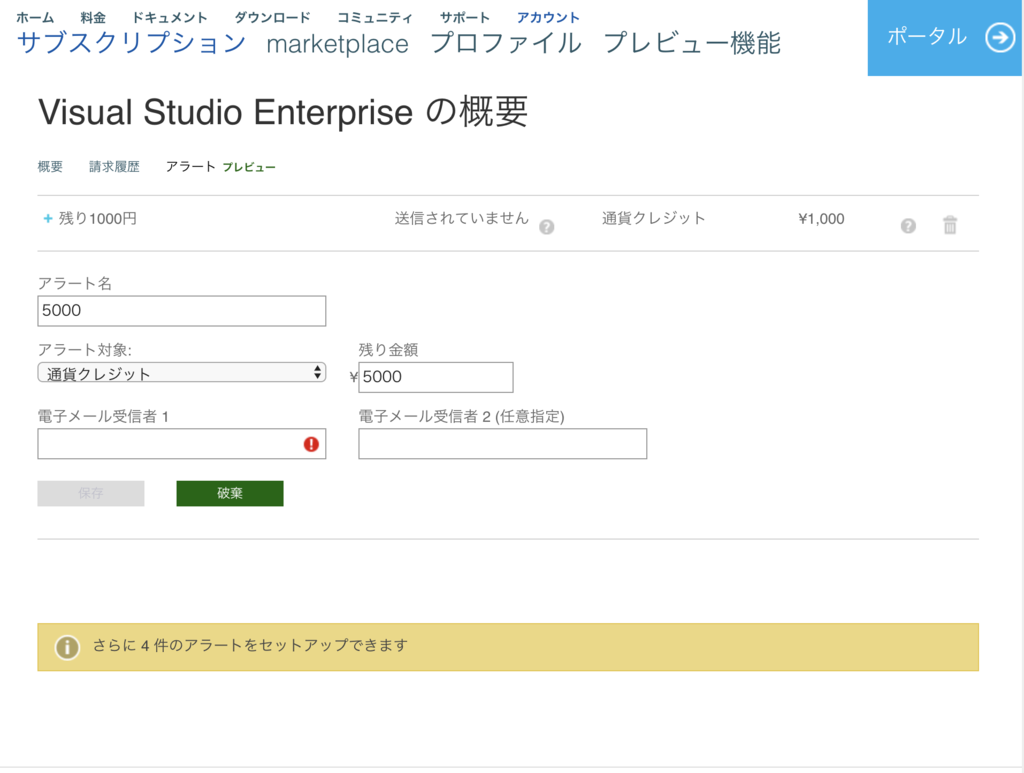
Task: Click the Visual Studio Enterprise の概要 heading
Action: click(x=283, y=112)
